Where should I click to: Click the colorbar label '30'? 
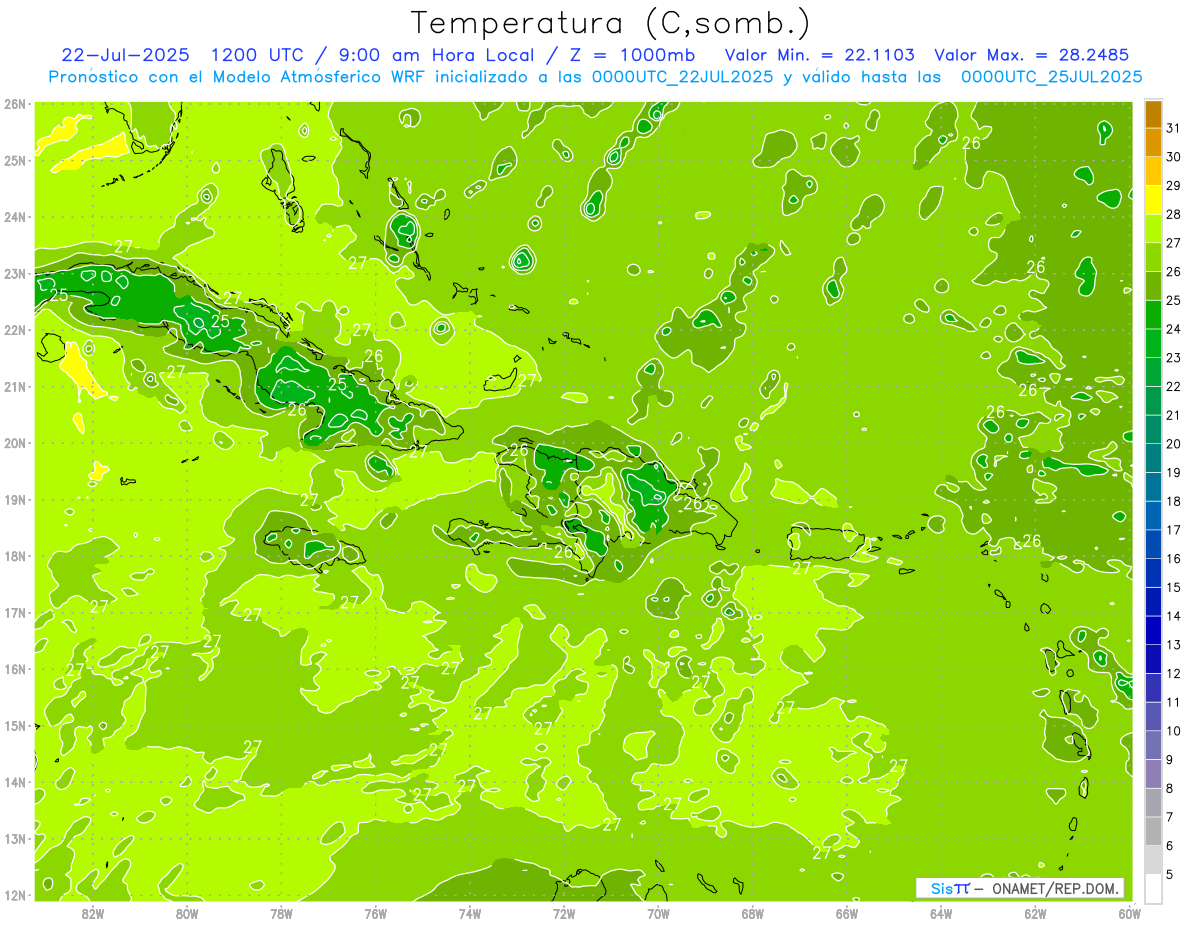point(1174,157)
